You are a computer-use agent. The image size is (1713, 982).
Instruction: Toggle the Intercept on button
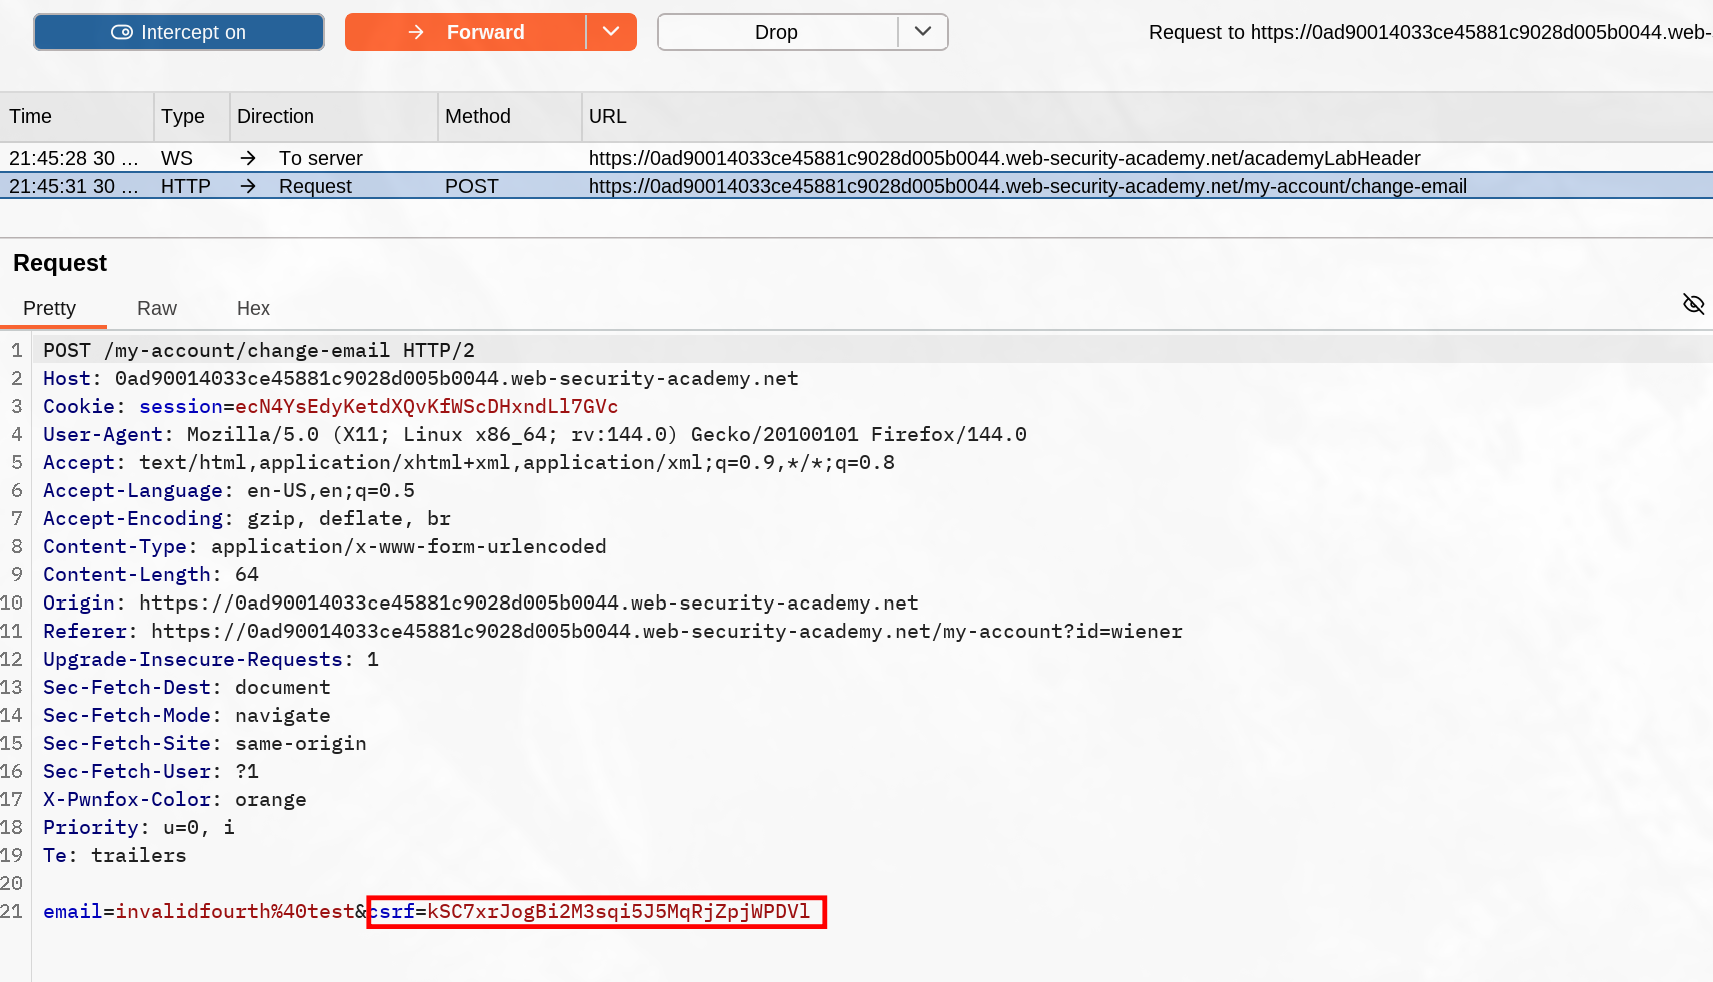coord(179,32)
